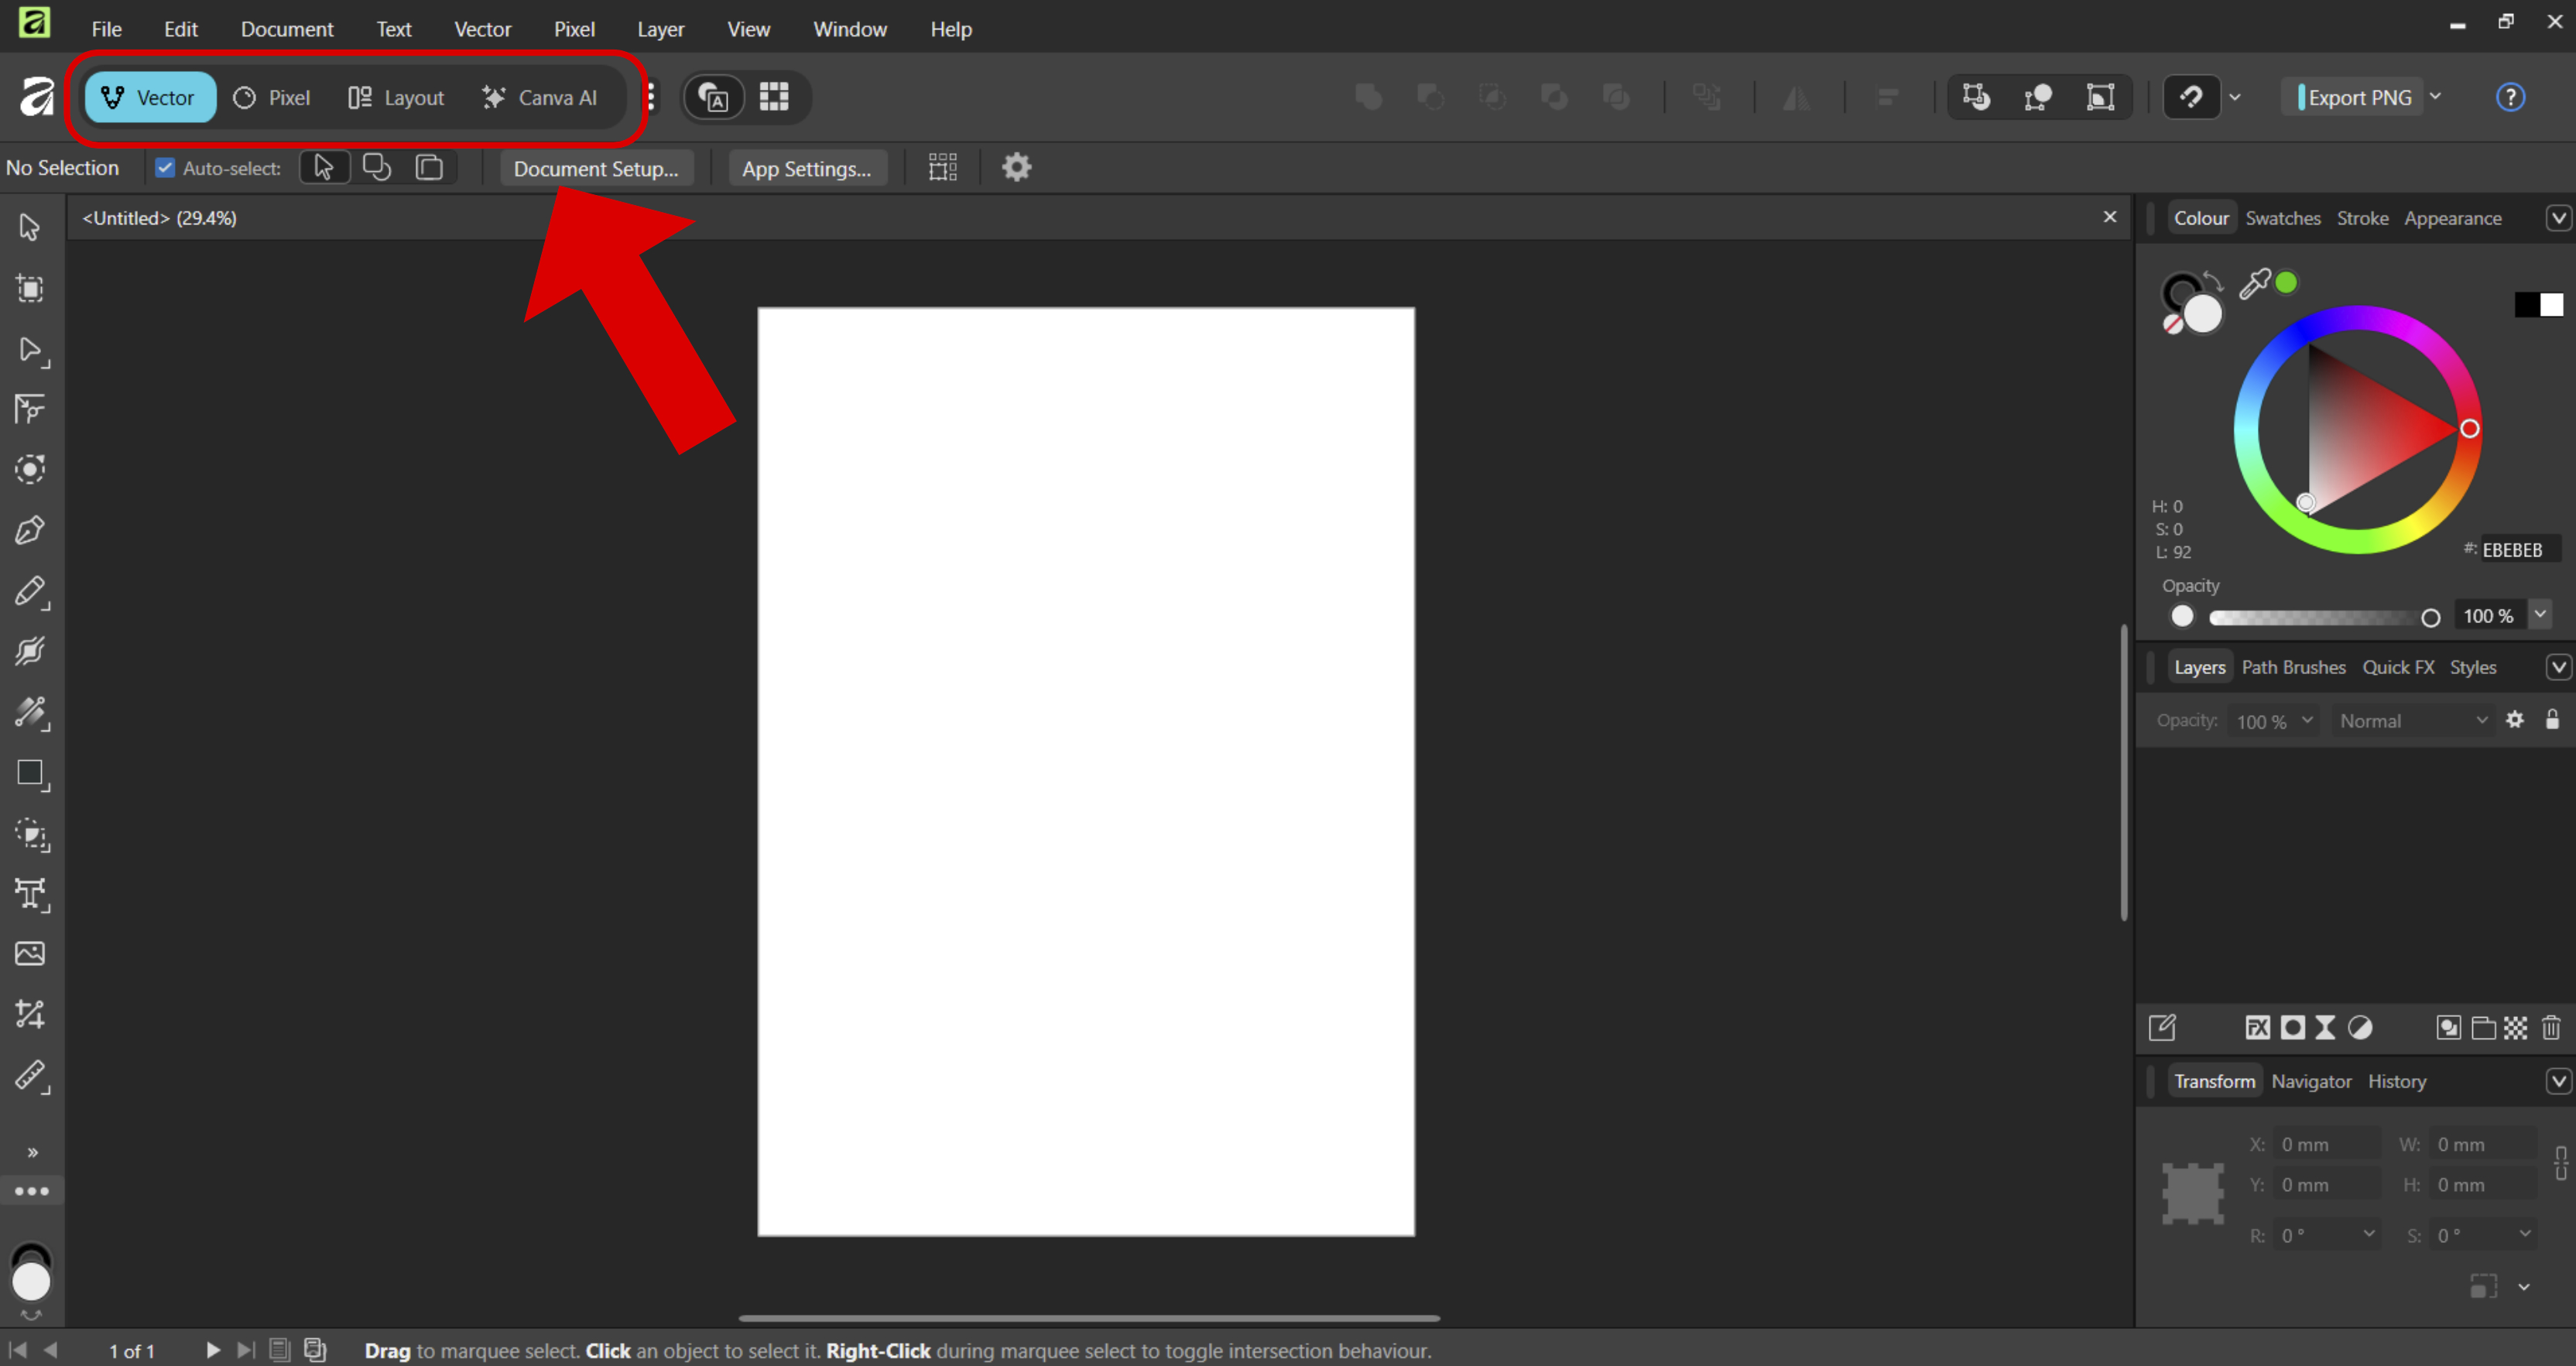2576x1366 pixels.
Task: Open colour opacity percentage dropdown
Action: click(x=2539, y=615)
